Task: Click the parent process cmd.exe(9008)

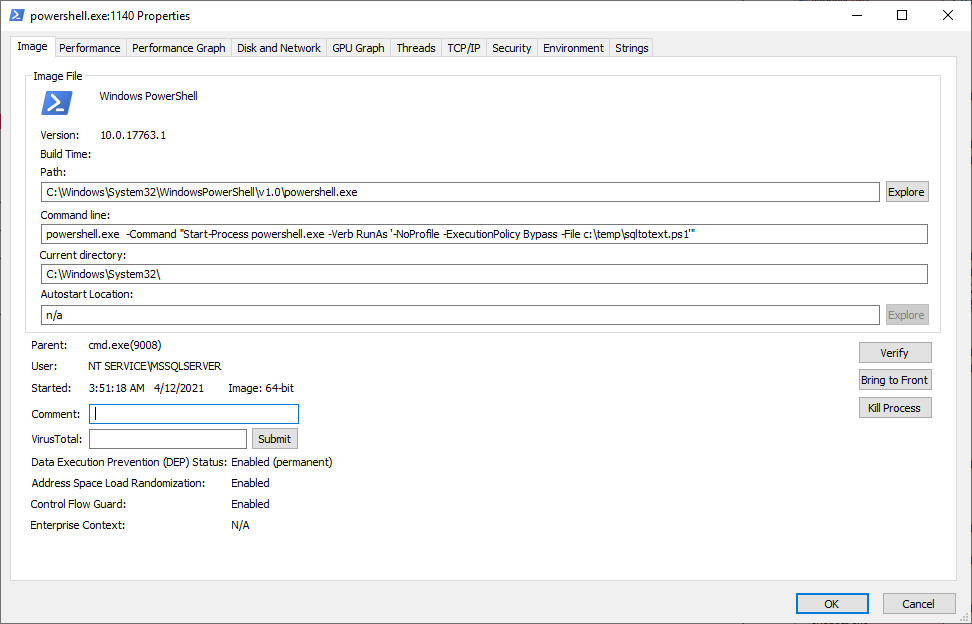Action: coord(125,345)
